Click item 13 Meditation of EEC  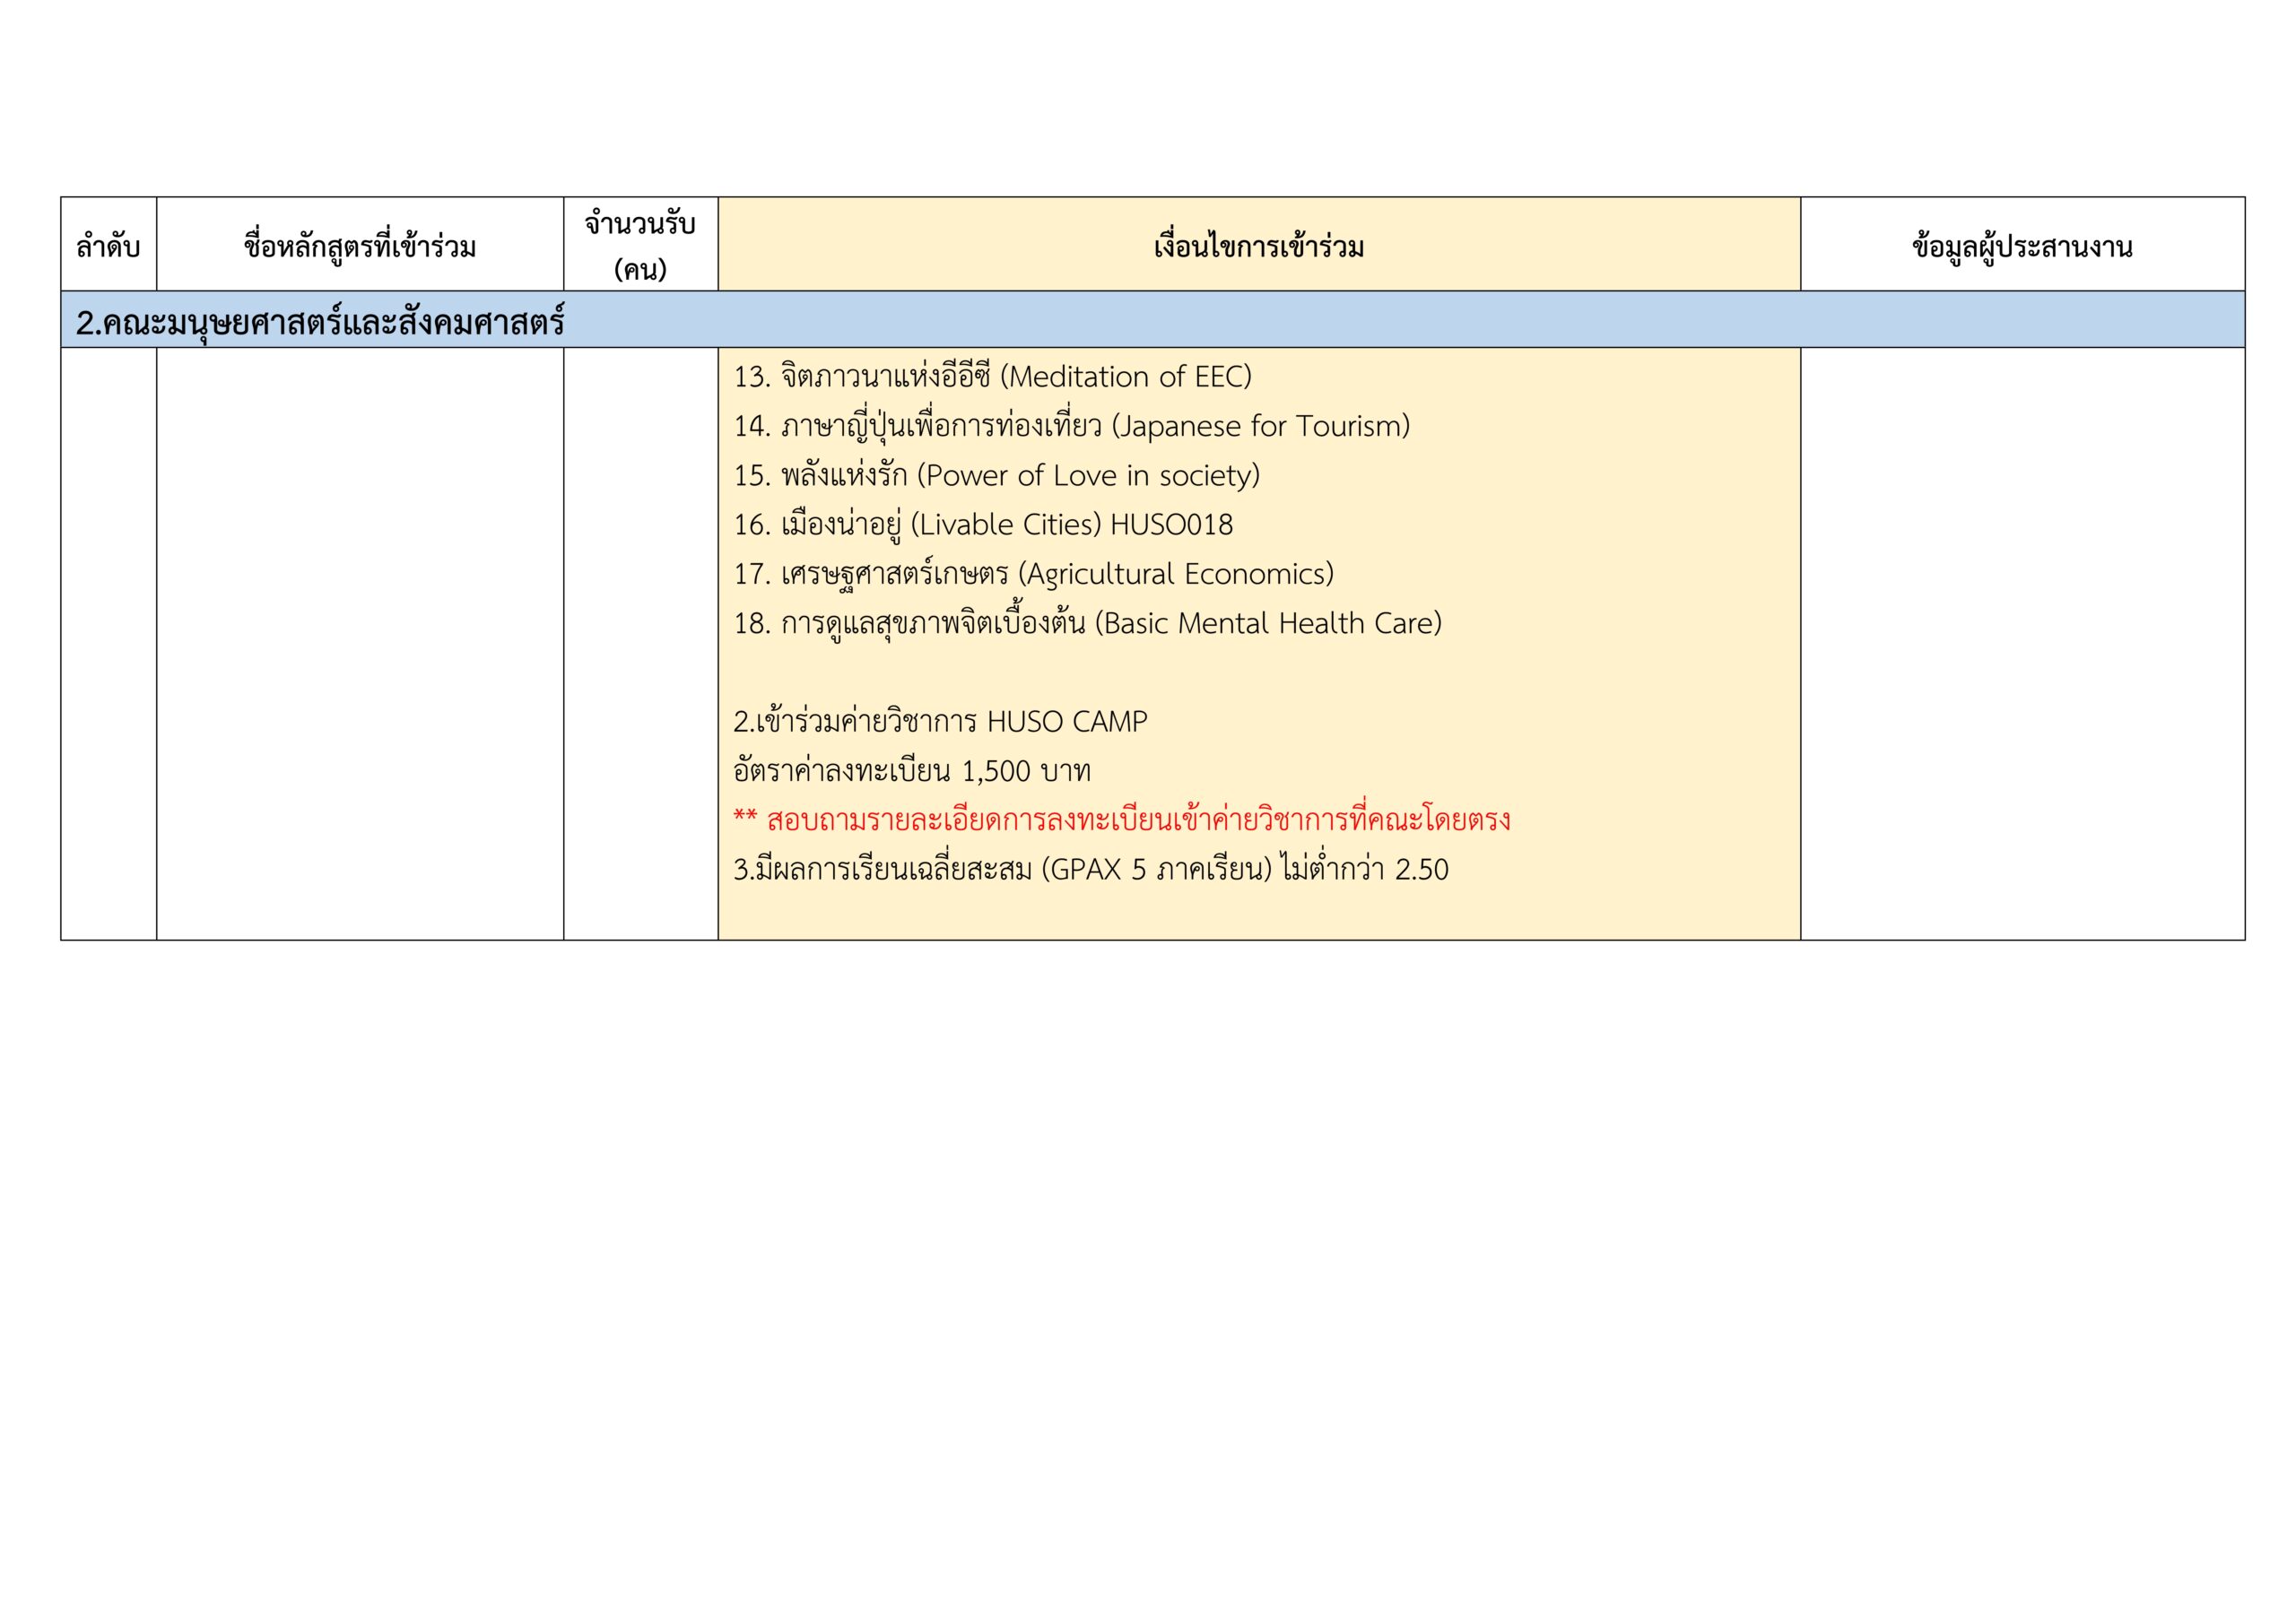992,377
